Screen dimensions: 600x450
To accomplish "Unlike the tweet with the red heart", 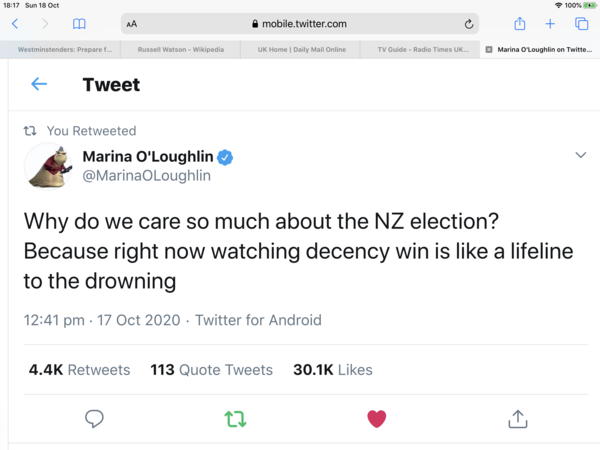I will tap(376, 419).
